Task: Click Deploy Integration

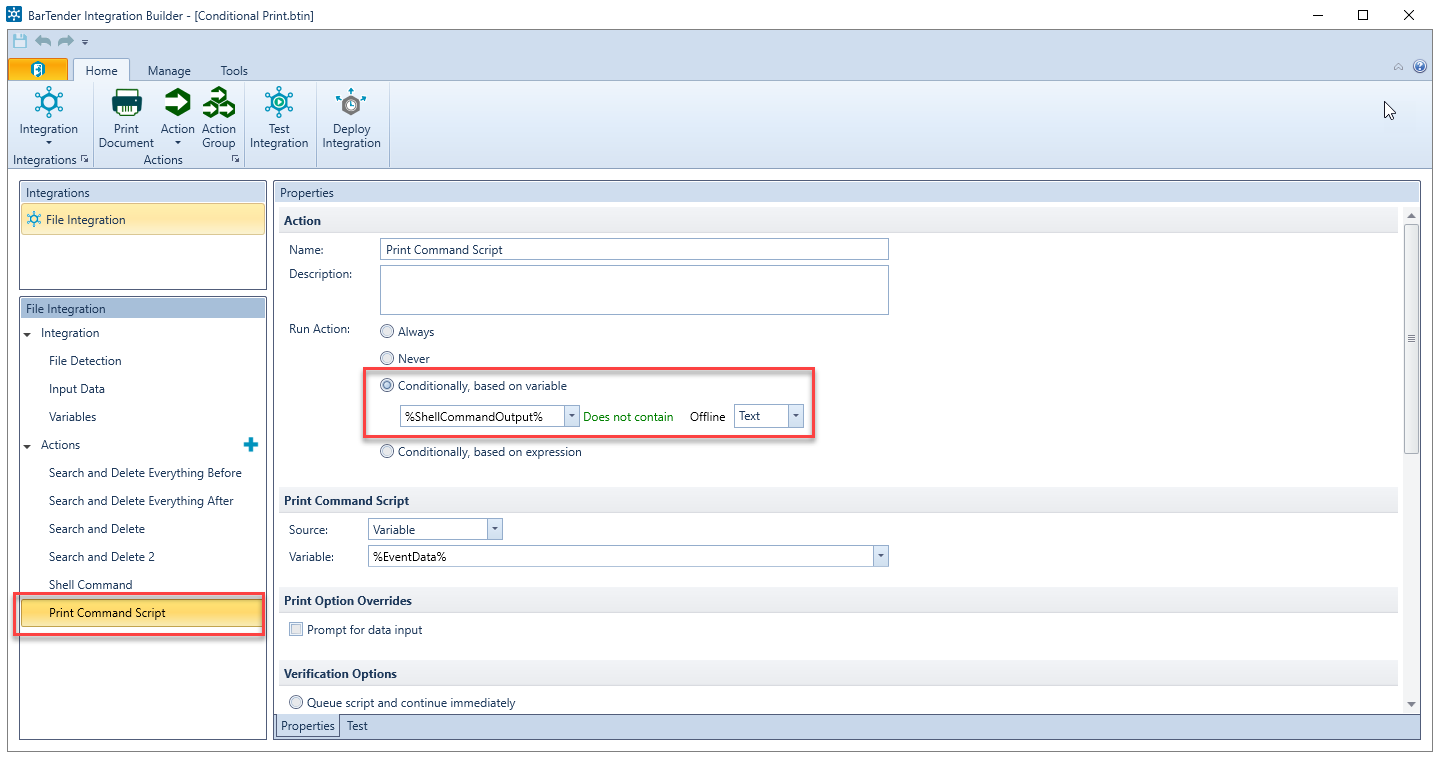Action: (351, 118)
